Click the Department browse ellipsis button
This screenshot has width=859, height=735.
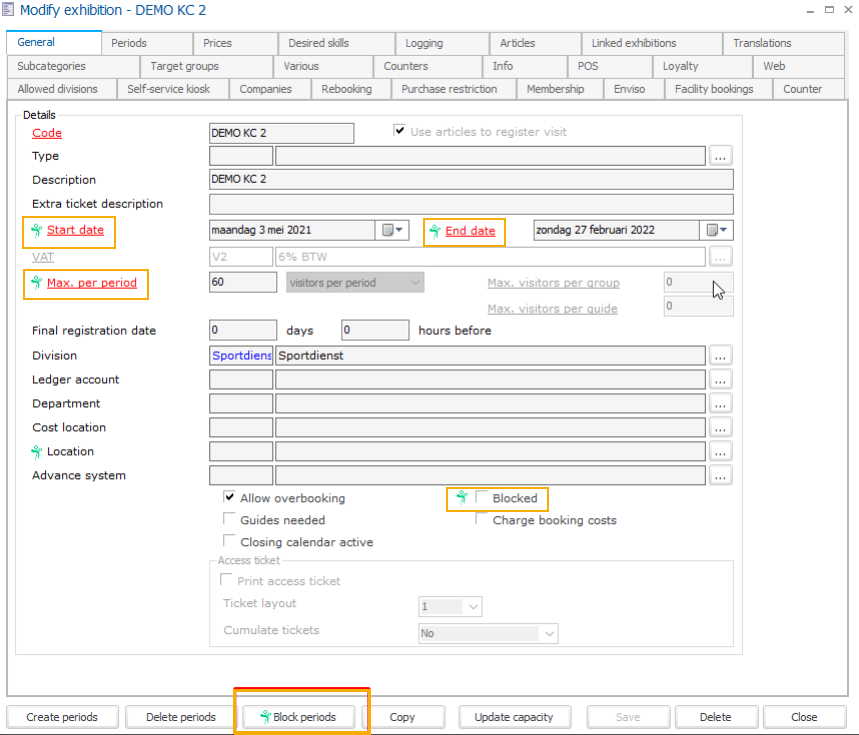[721, 404]
